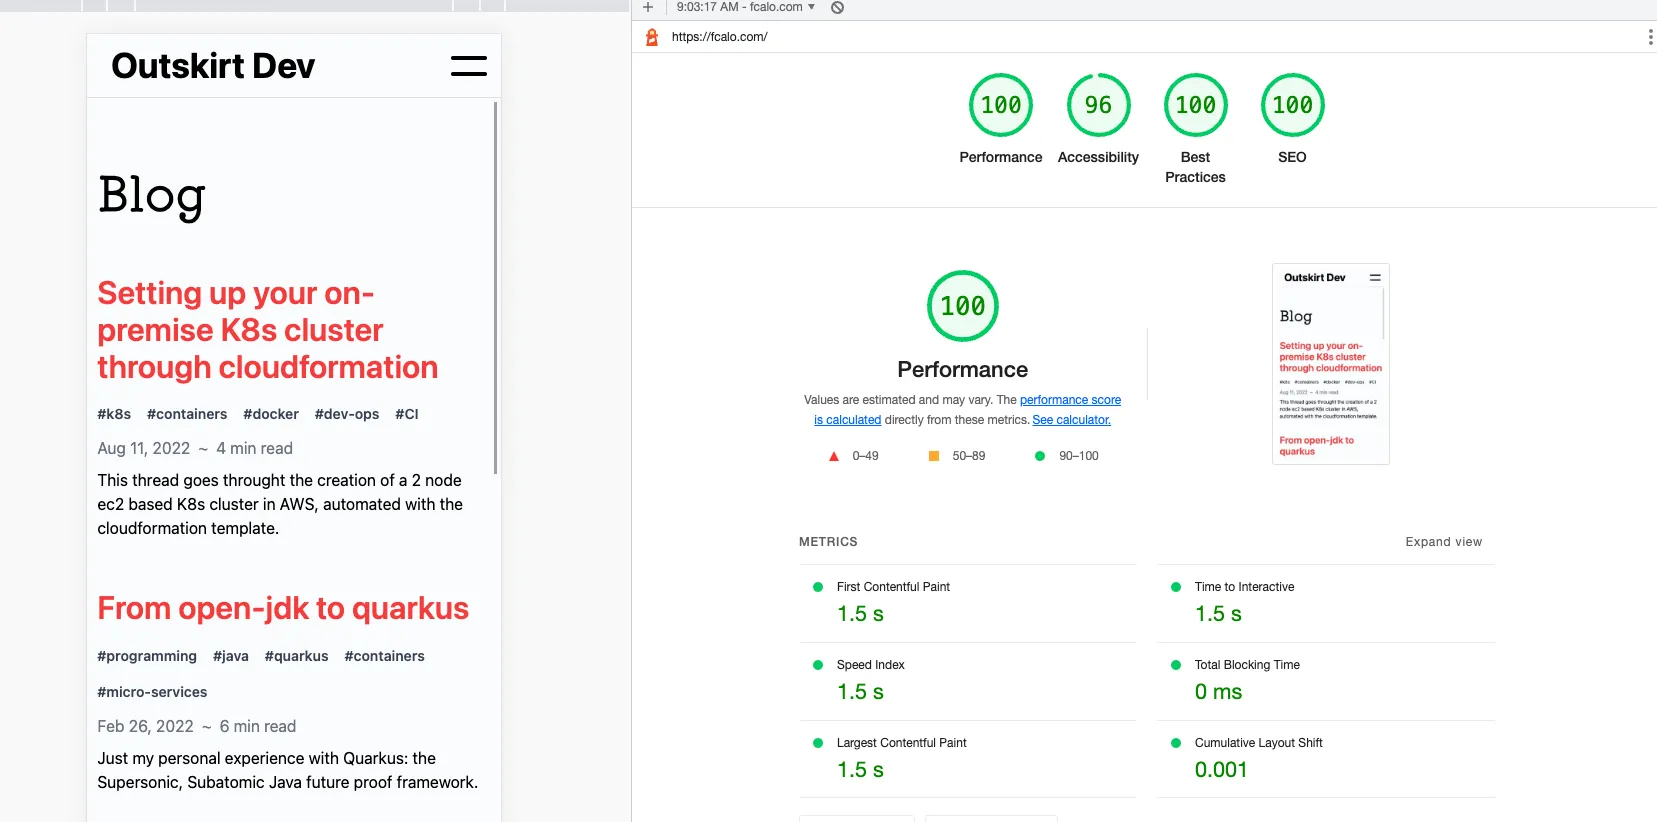Click the clear all reports icon
1657x822 pixels.
pos(838,7)
